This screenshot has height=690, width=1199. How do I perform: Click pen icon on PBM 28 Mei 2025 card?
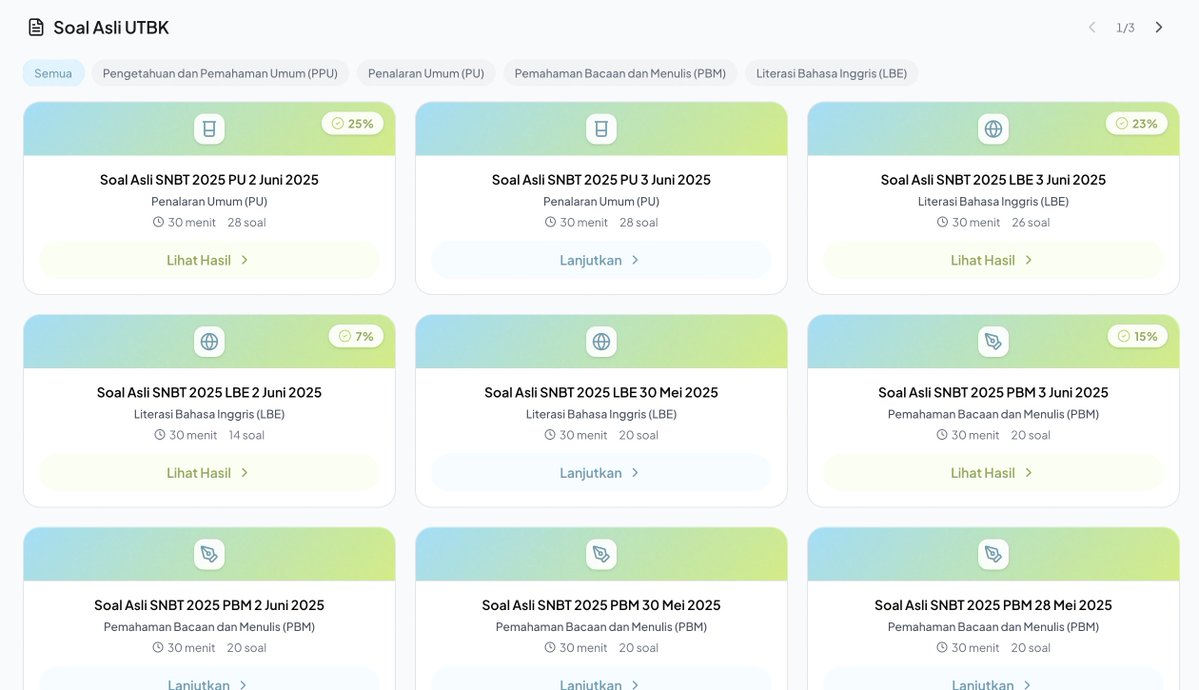pos(993,554)
